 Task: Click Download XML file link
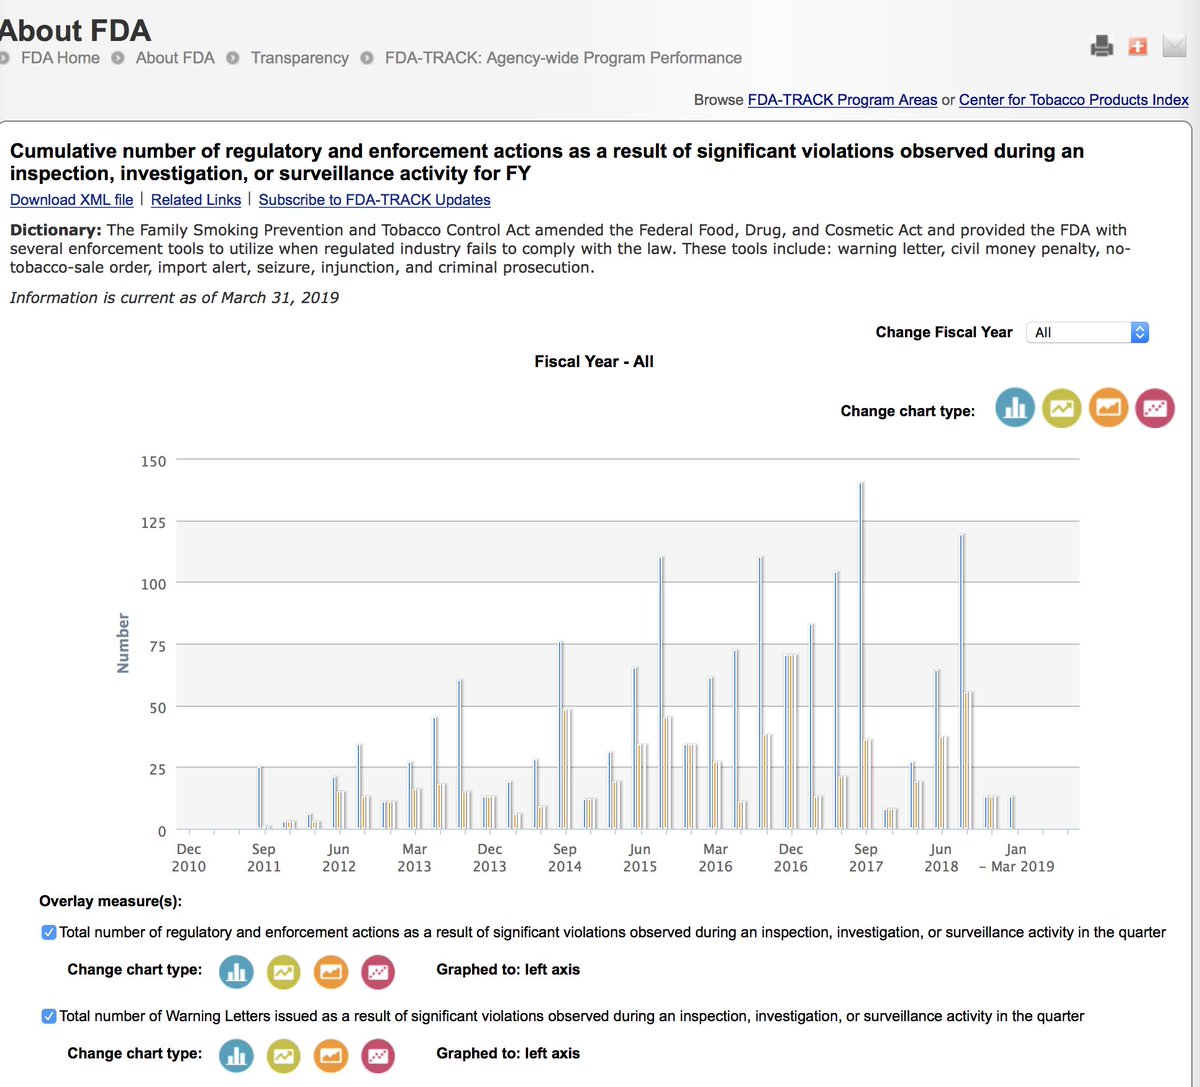tap(72, 200)
